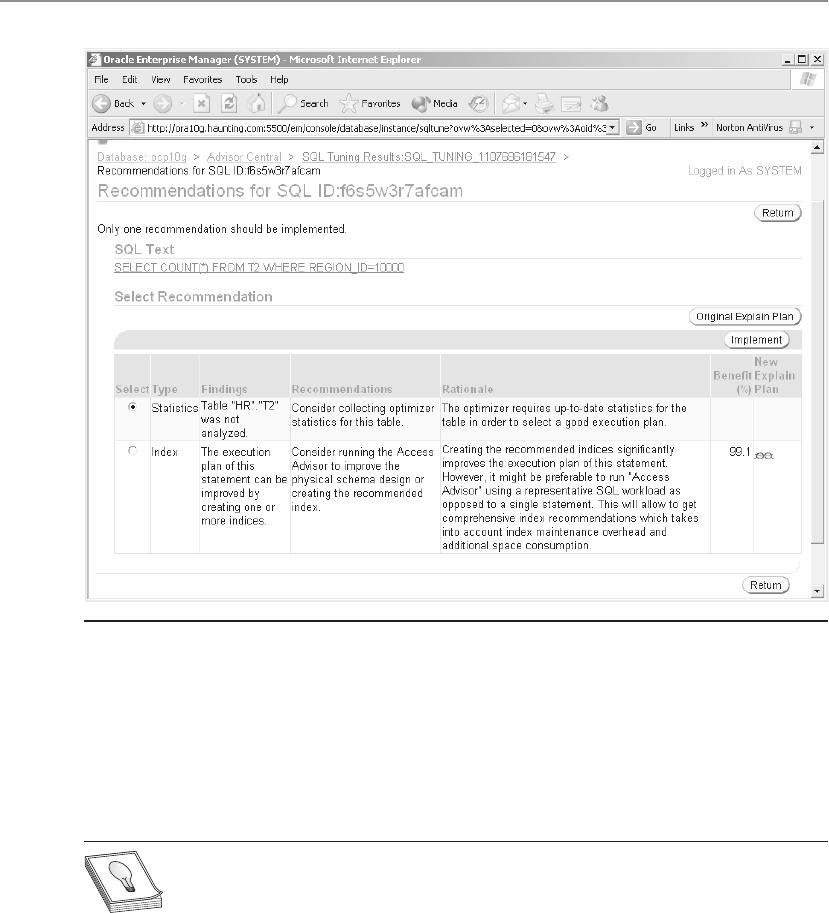Select the Index recommendation radio button
This screenshot has height=913, width=829.
pos(133,451)
